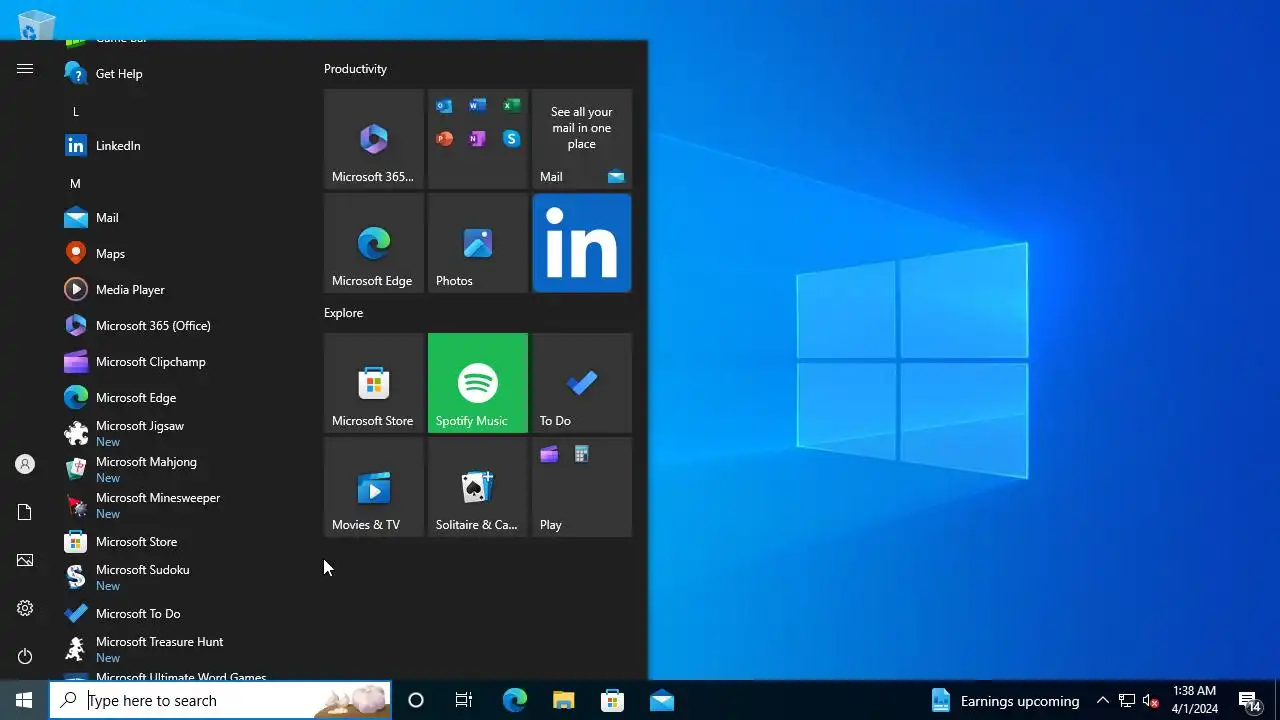The height and width of the screenshot is (720, 1280).
Task: Open Microsoft Store from the taskbar
Action: coord(612,700)
